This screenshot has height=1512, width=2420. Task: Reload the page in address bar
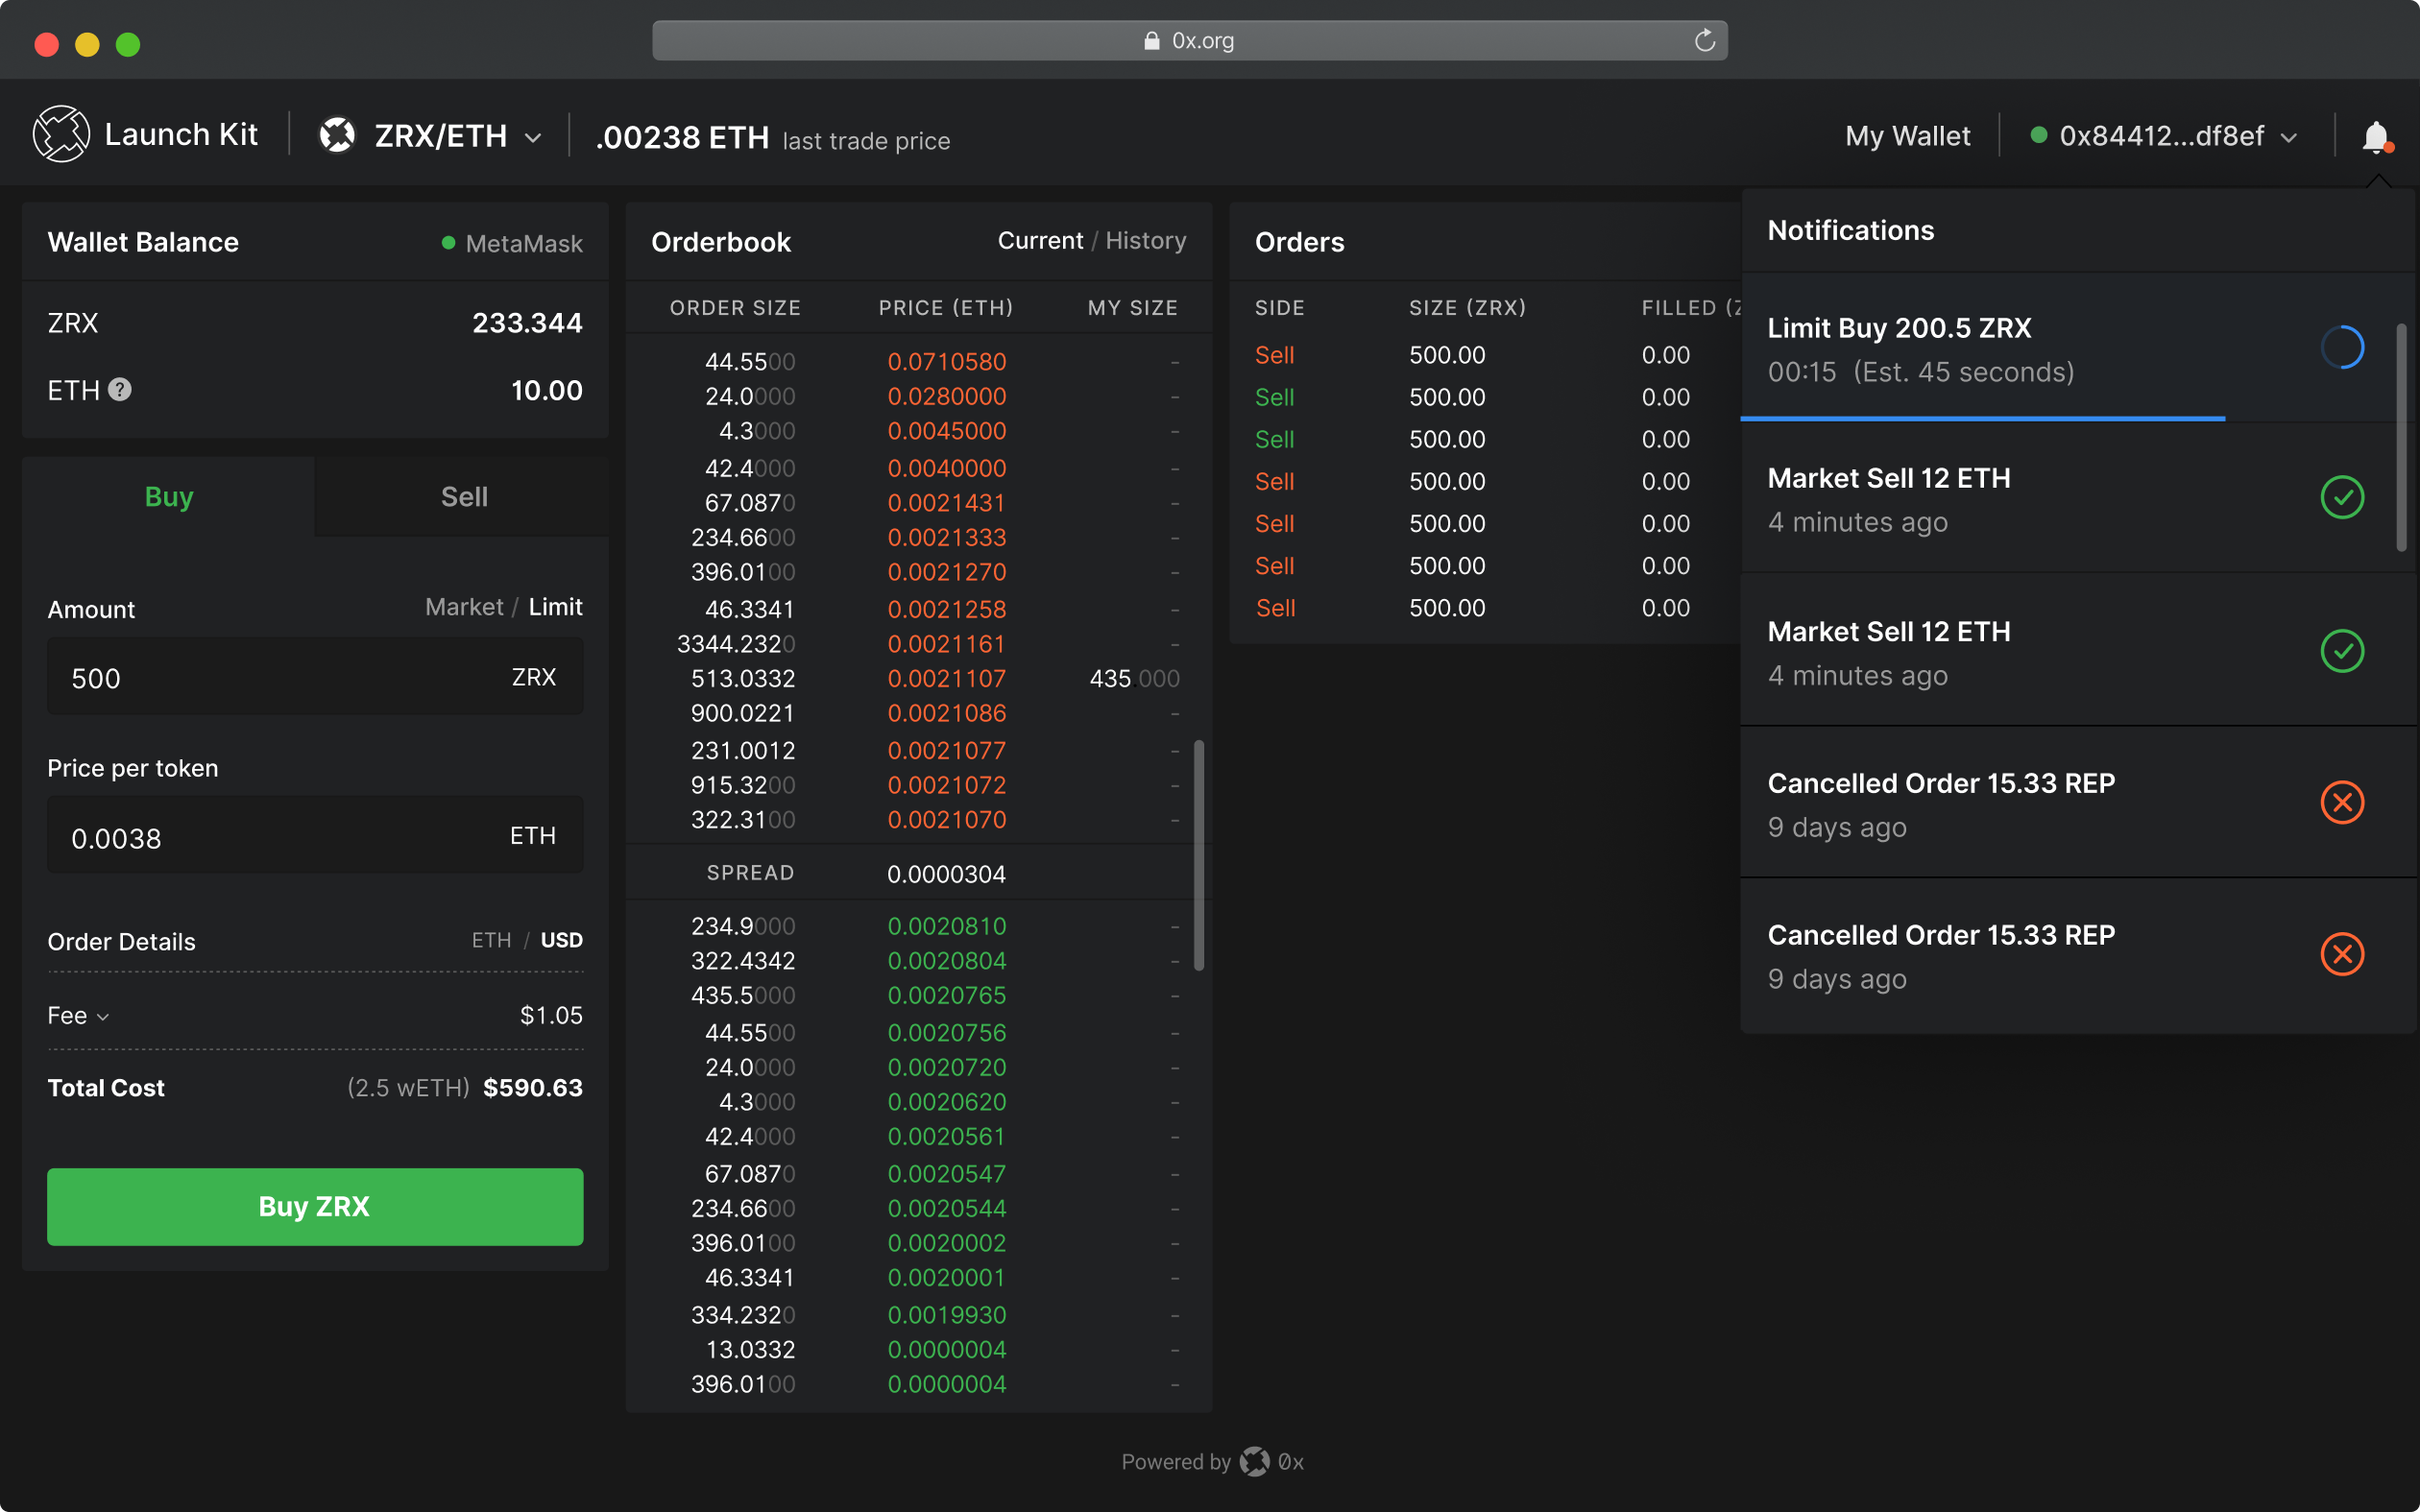pyautogui.click(x=1704, y=41)
